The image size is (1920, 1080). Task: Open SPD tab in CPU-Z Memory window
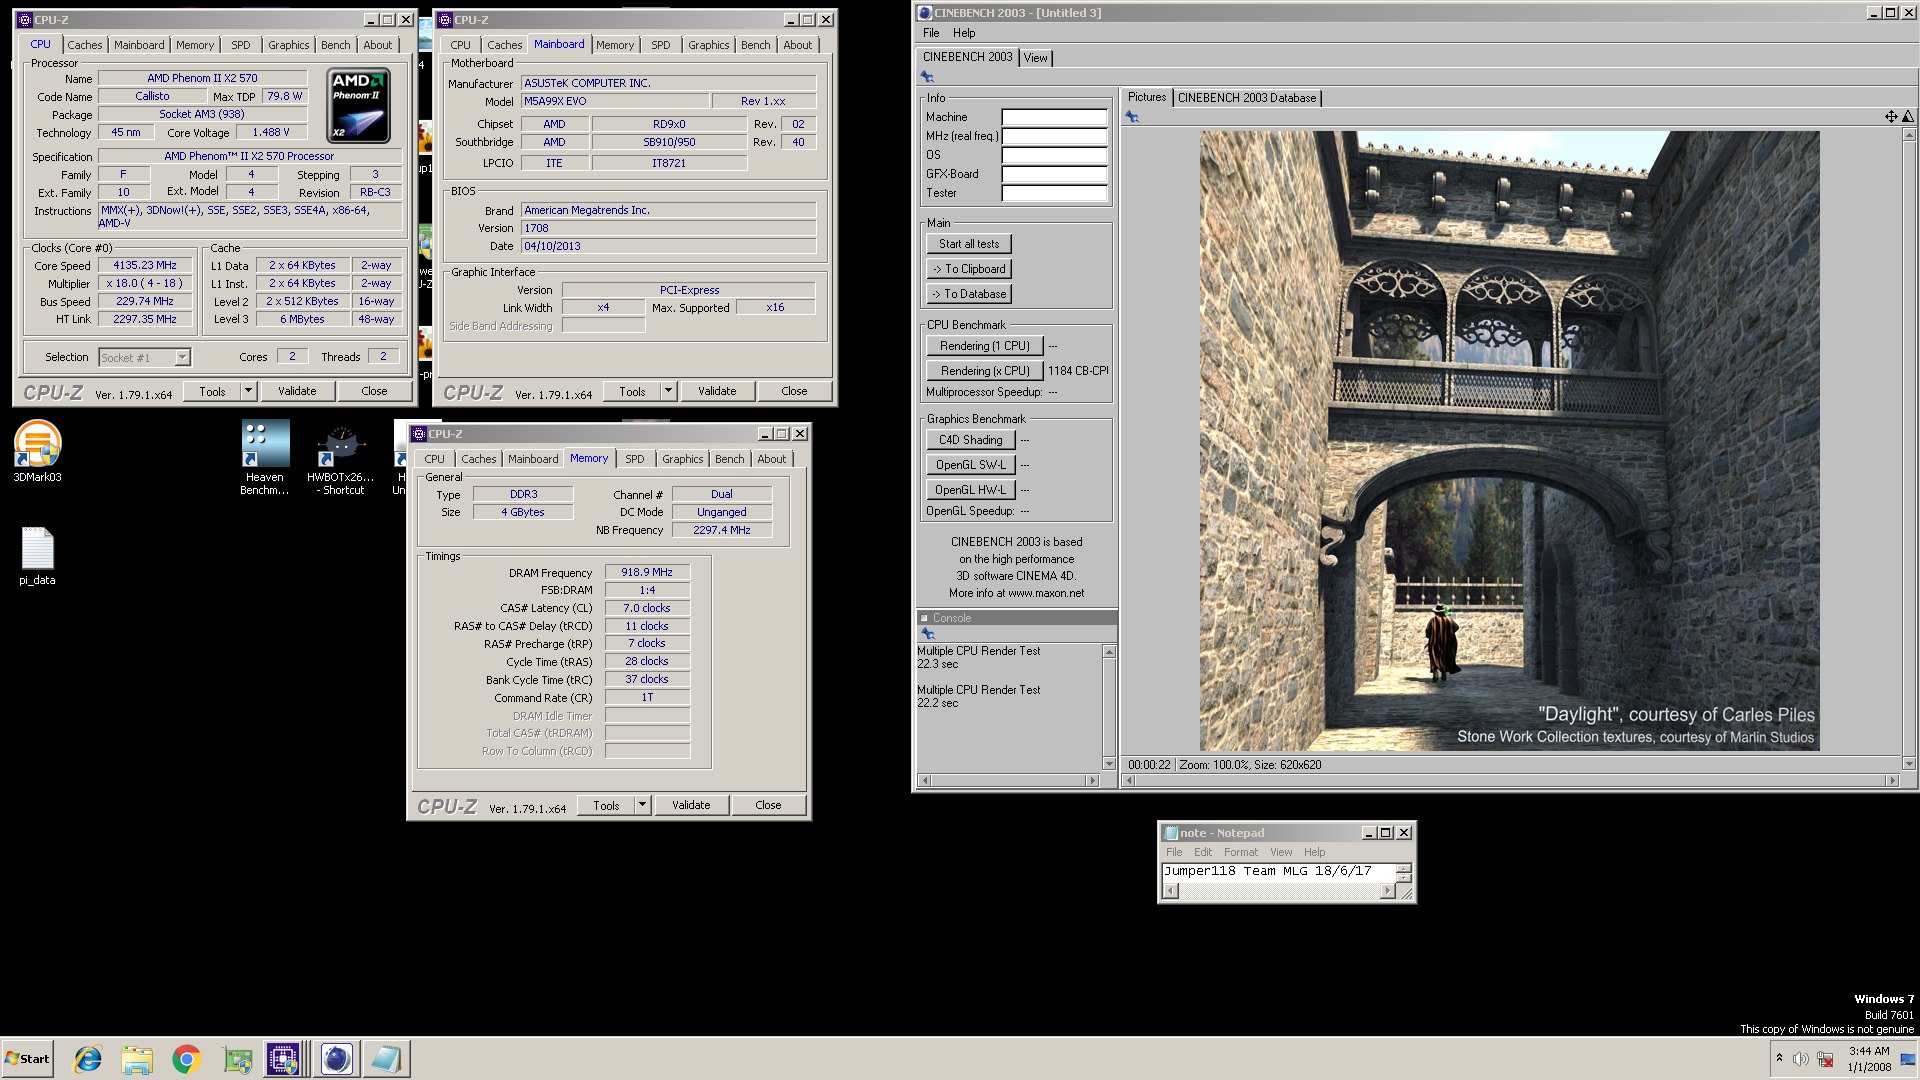coord(635,459)
